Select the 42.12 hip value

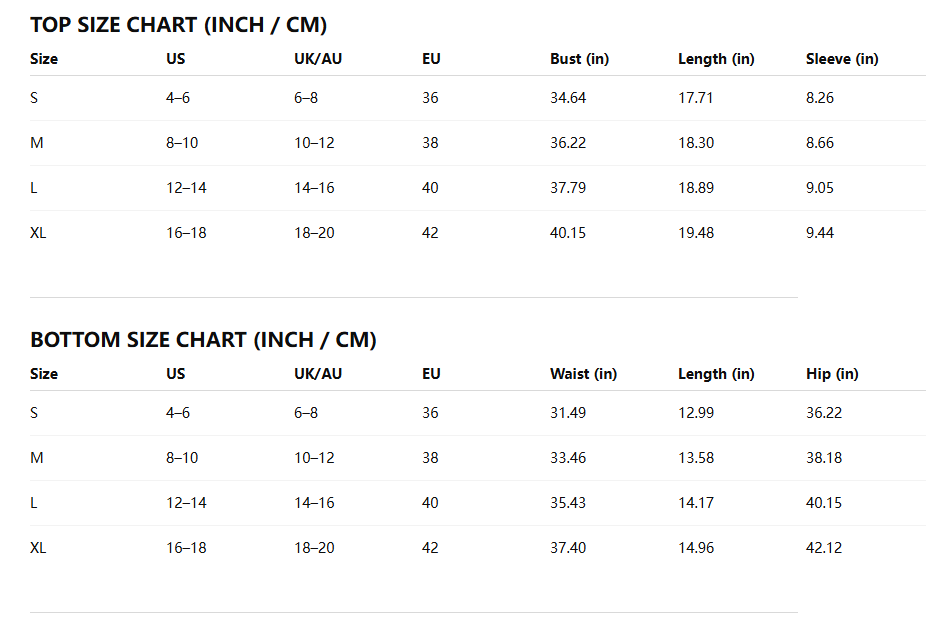824,548
